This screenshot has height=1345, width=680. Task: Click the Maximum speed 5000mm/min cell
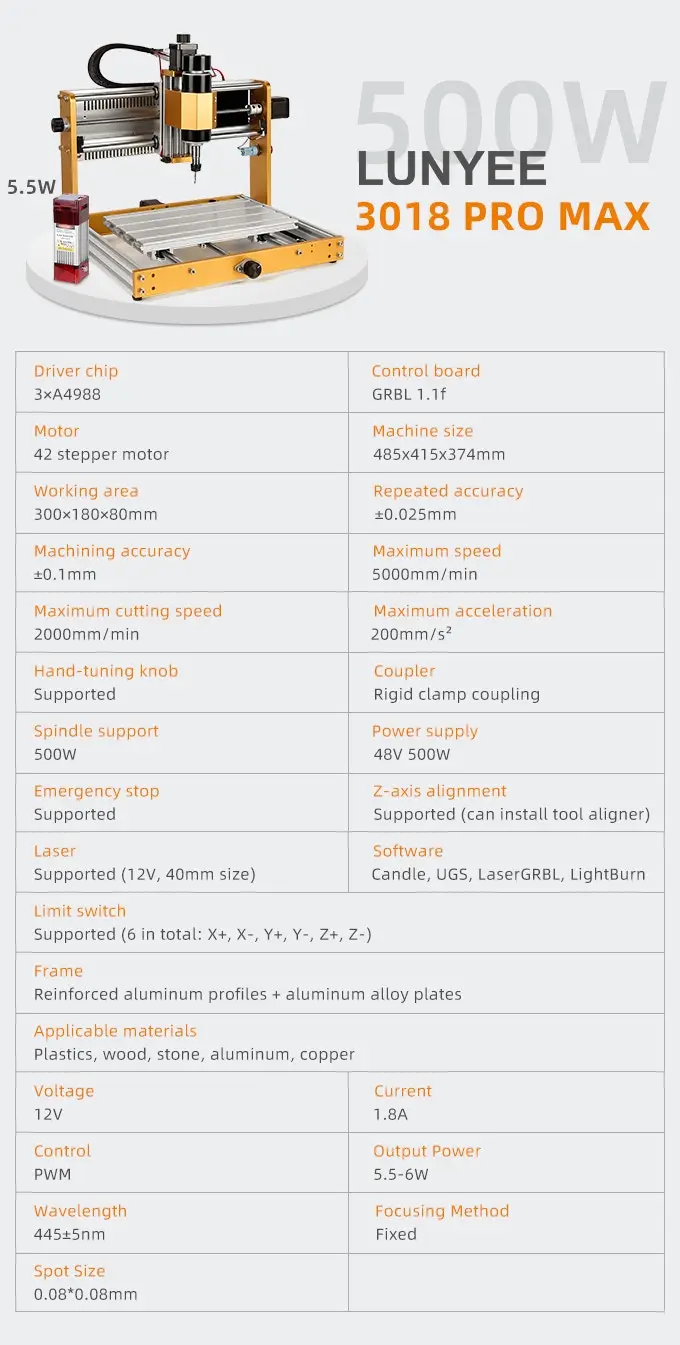(x=506, y=562)
